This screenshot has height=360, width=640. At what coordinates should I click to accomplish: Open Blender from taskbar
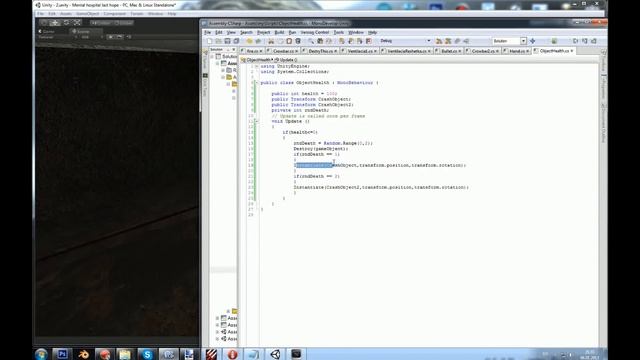click(83, 354)
